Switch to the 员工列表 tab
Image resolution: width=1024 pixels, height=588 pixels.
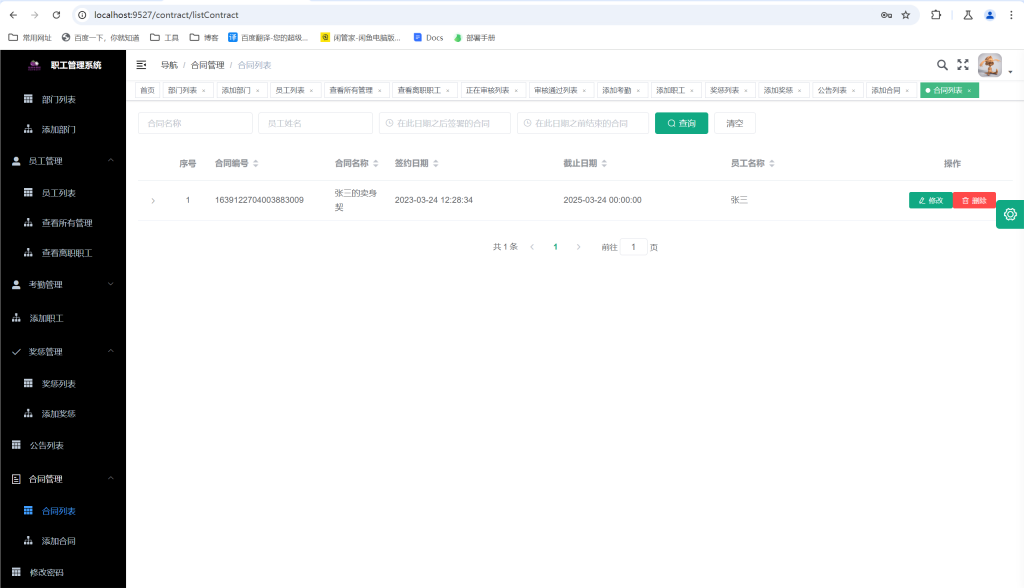click(294, 90)
